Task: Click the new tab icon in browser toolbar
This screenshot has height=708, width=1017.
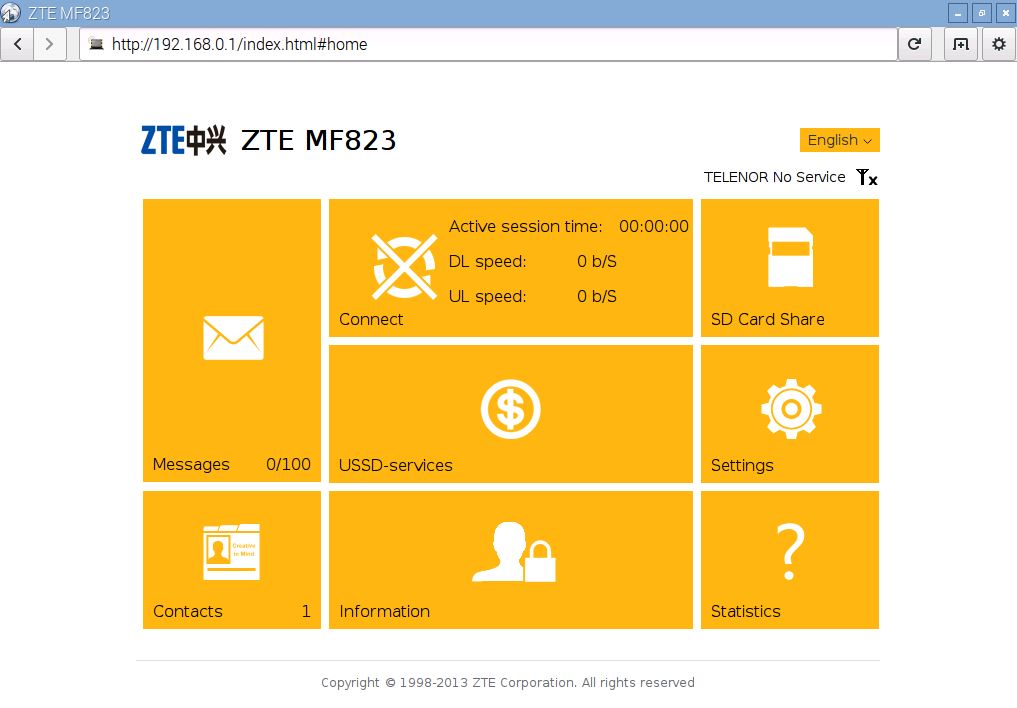Action: click(961, 44)
